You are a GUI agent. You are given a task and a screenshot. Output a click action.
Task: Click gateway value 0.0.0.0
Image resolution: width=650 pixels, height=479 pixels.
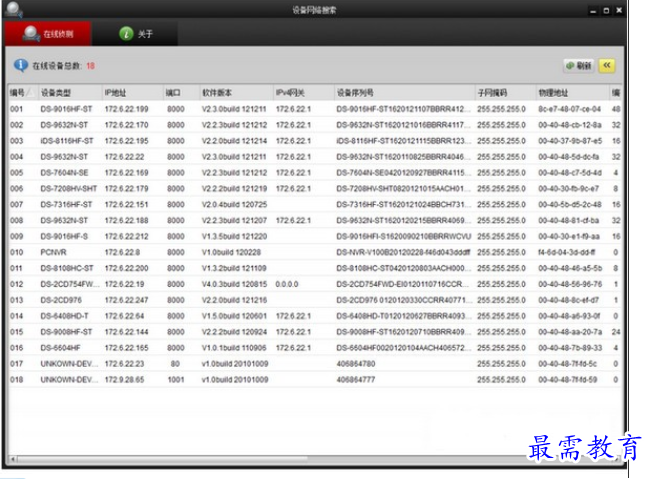coord(287,284)
